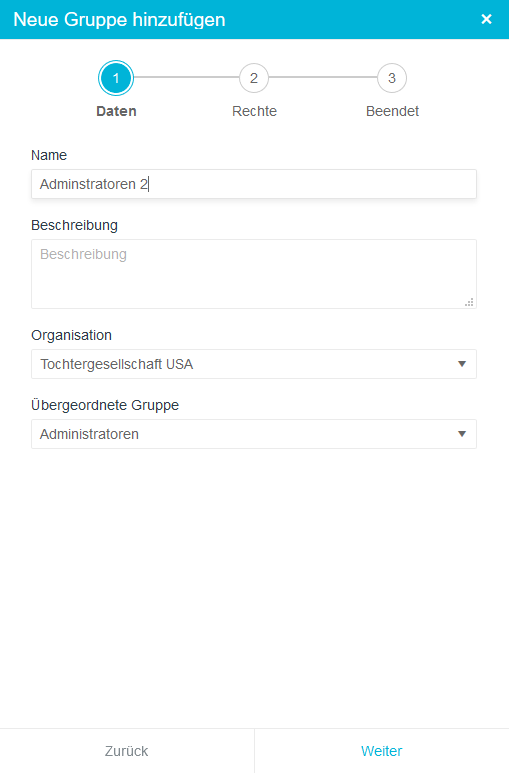Click the Beschreibung field label
The height and width of the screenshot is (773, 509).
(x=74, y=225)
